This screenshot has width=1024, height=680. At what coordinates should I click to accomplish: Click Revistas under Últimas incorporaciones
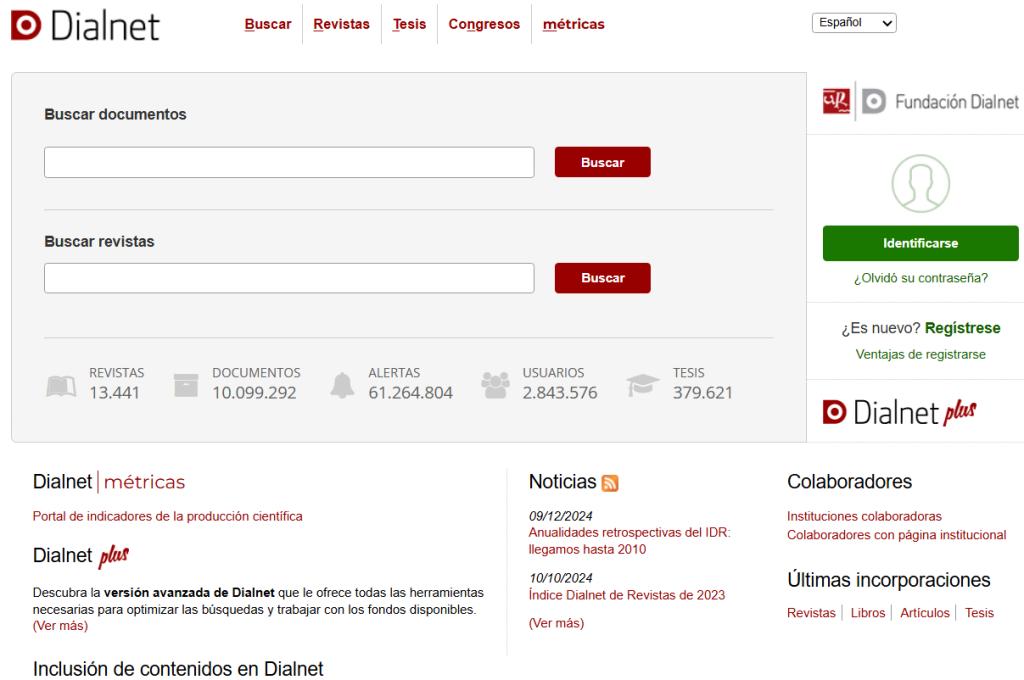(811, 613)
